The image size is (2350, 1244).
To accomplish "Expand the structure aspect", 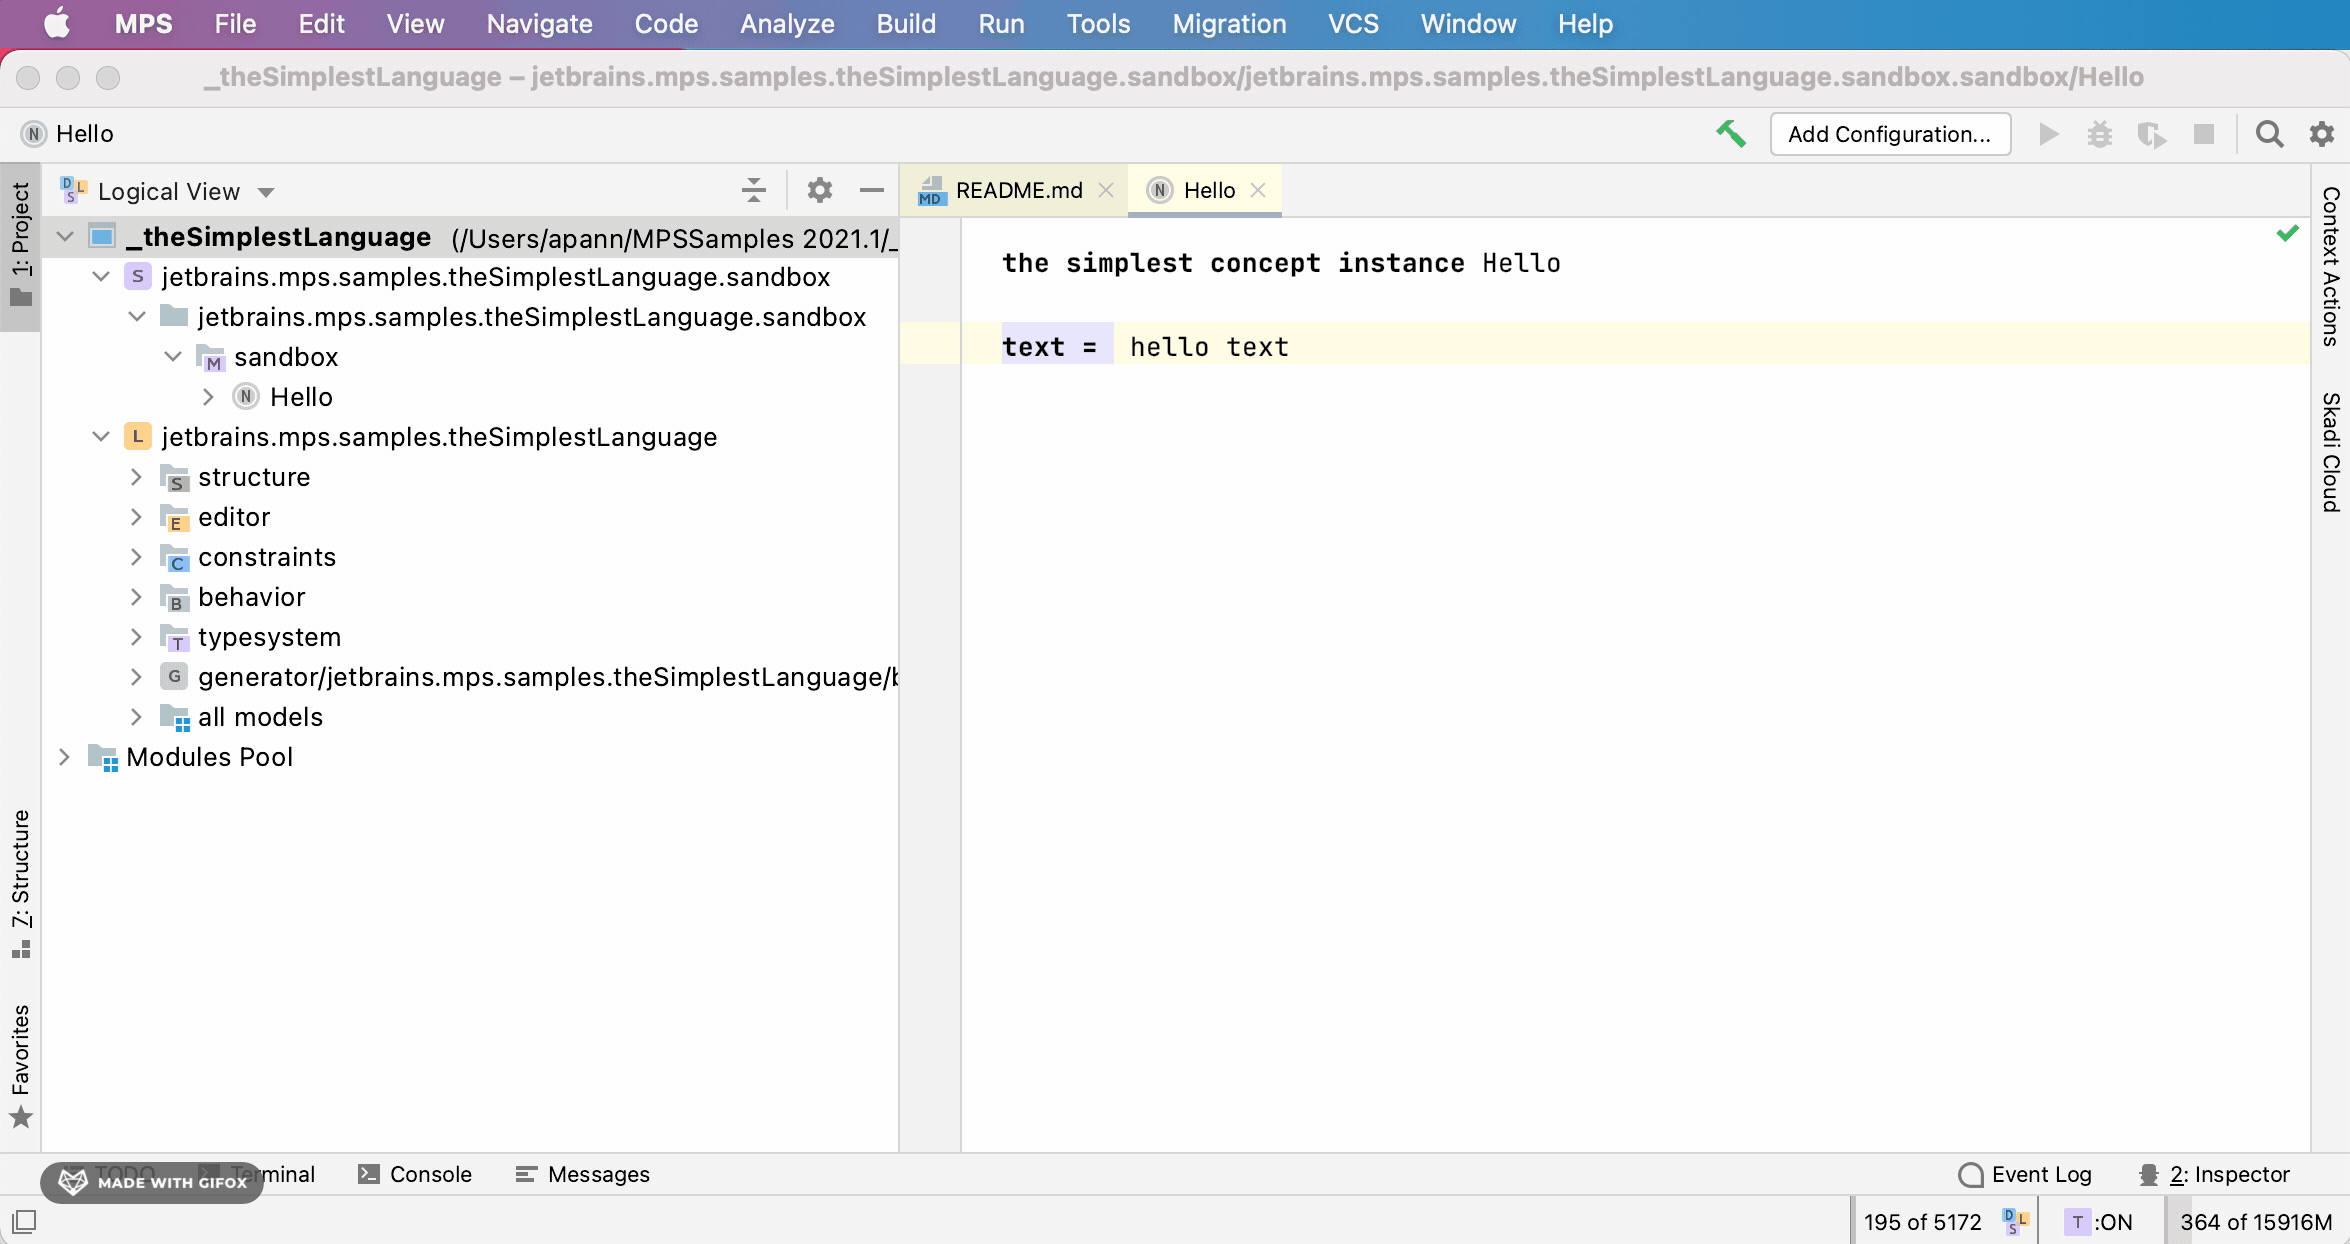I will [x=136, y=477].
